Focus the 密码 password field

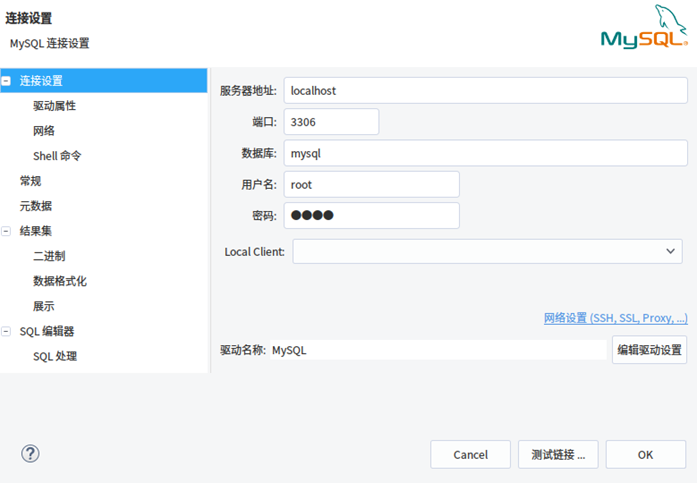(x=372, y=216)
